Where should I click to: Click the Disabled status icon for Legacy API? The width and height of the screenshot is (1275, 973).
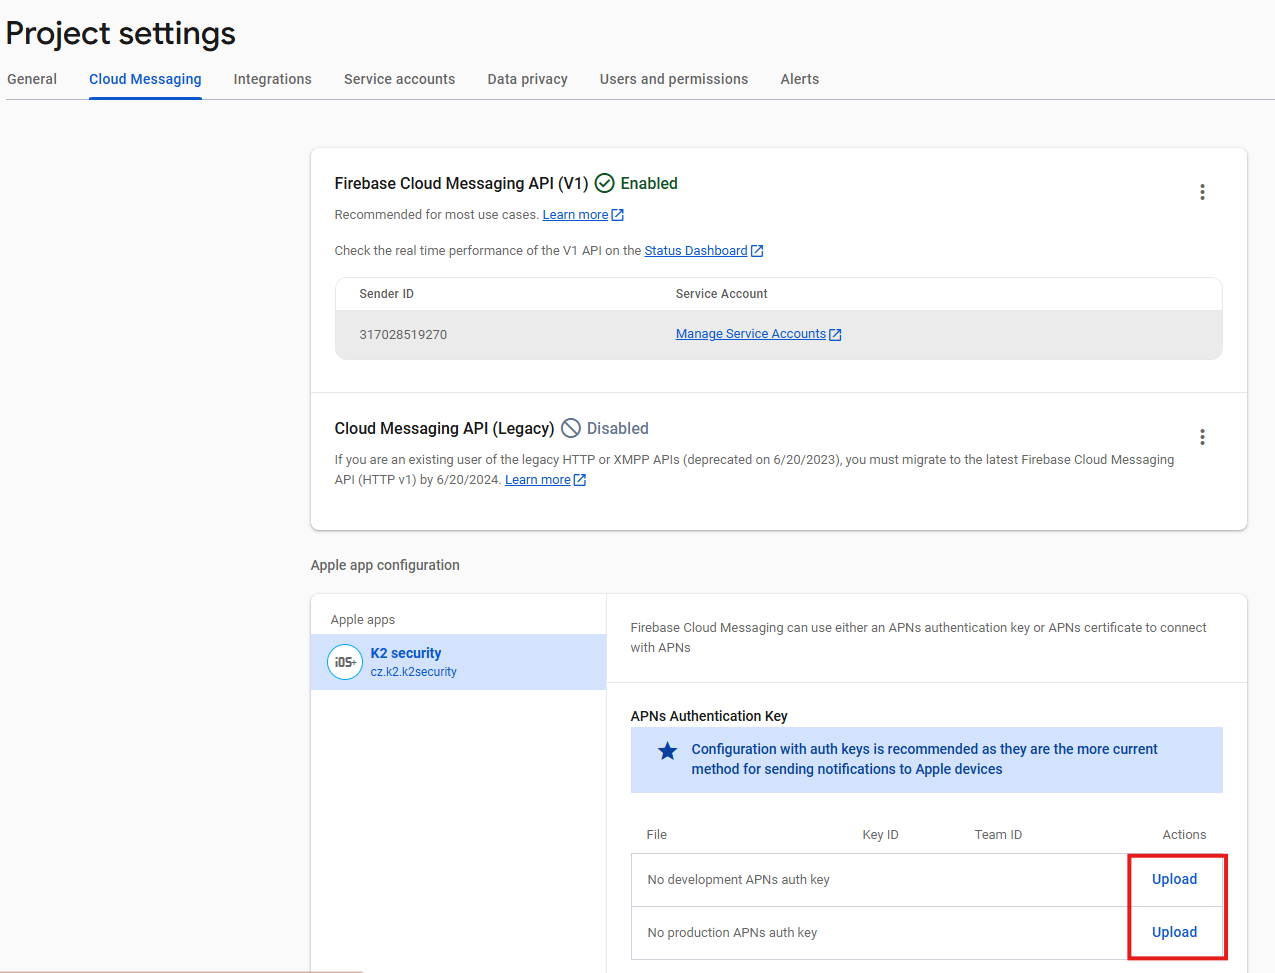[571, 428]
